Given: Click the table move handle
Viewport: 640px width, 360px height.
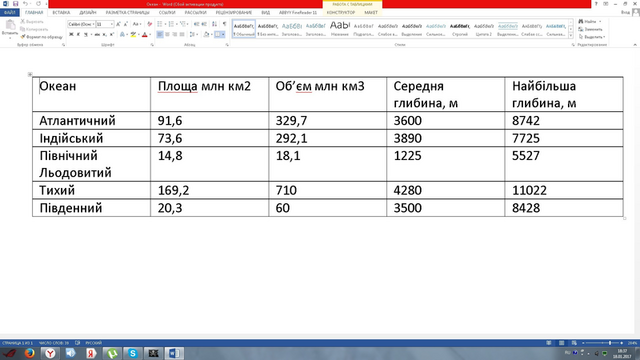Looking at the screenshot, I should 30,74.
